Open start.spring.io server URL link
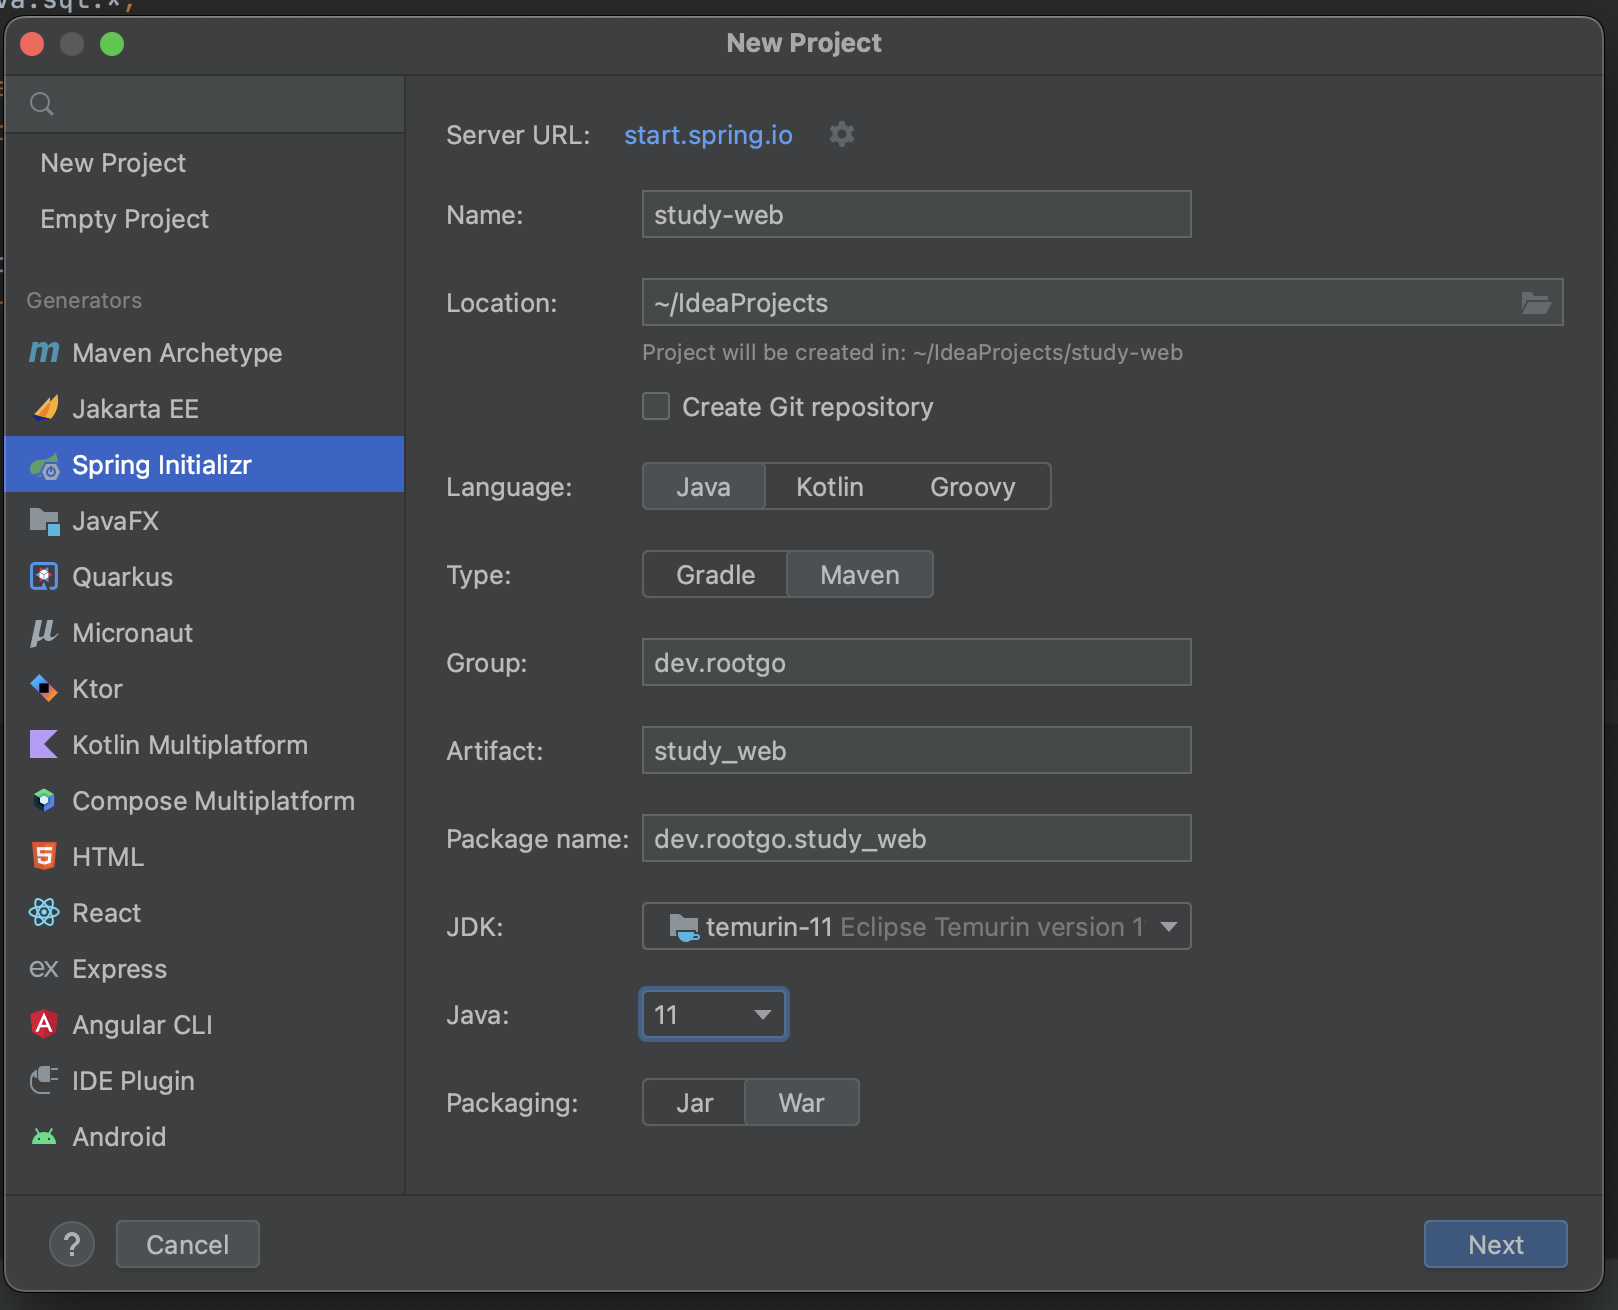The width and height of the screenshot is (1618, 1310). tap(708, 135)
